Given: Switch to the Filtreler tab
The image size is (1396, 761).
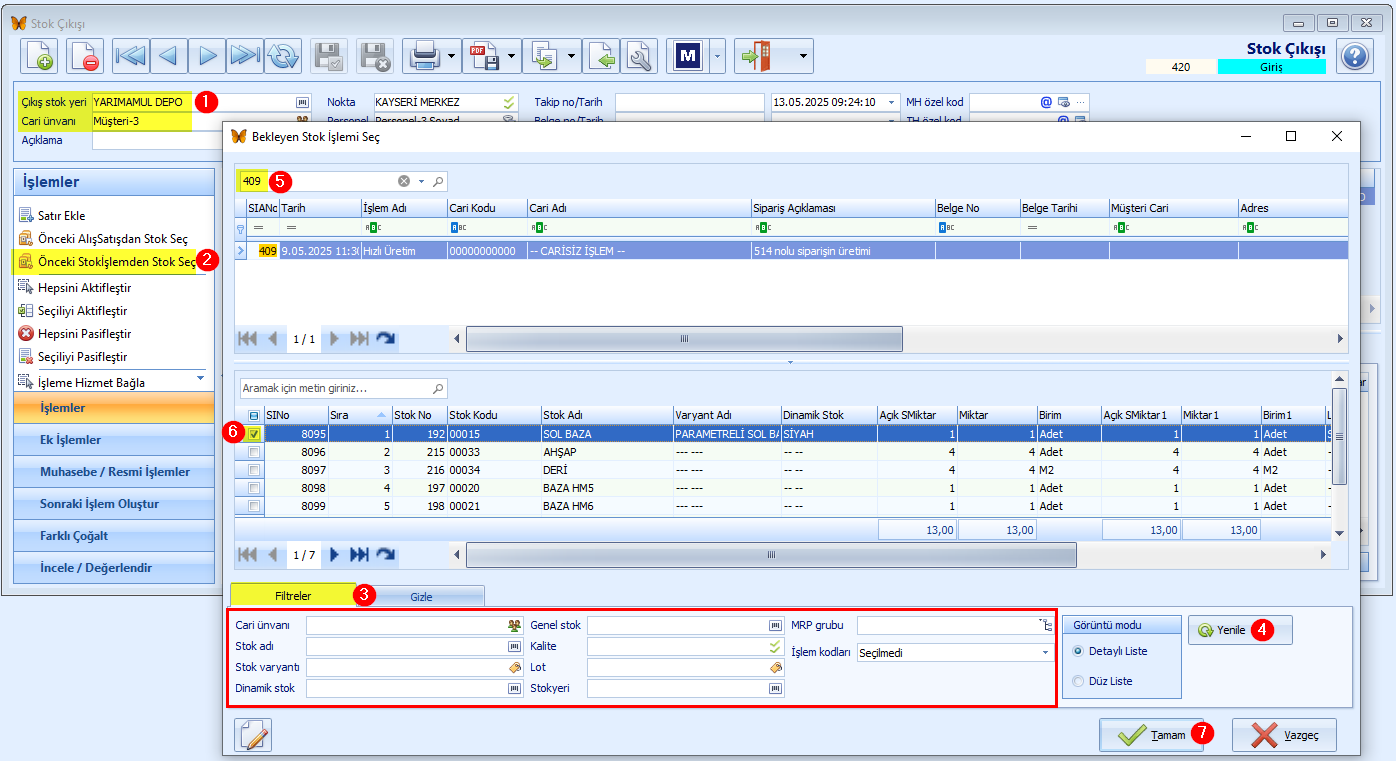Looking at the screenshot, I should click(293, 595).
